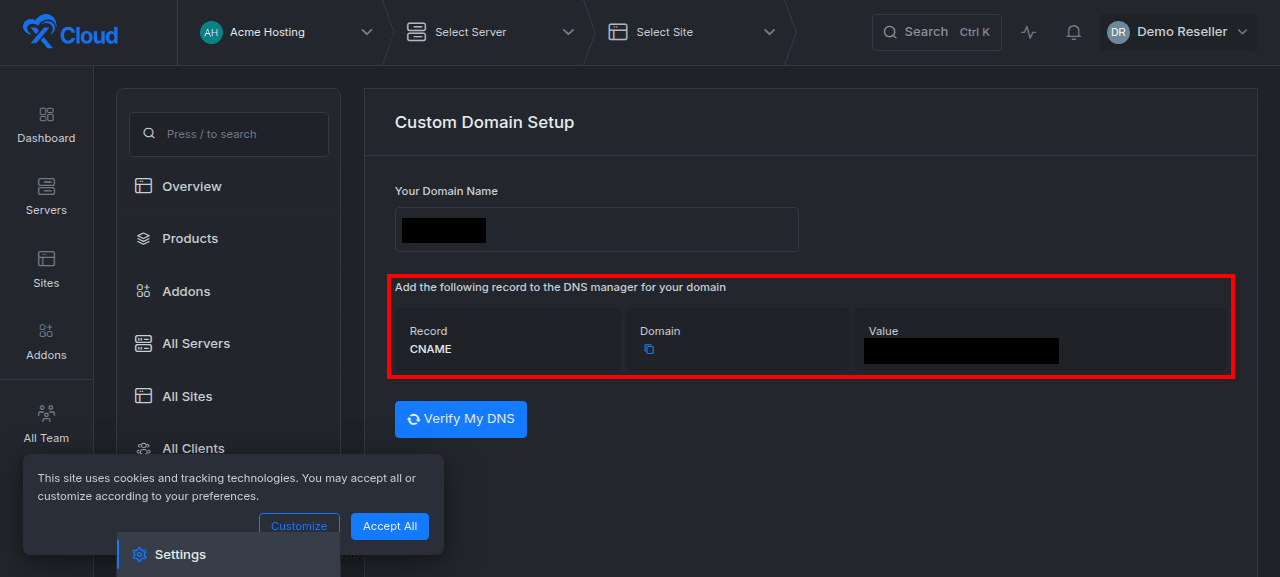This screenshot has width=1280, height=577.
Task: Open the All Team icon in the left rail
Action: click(x=46, y=413)
